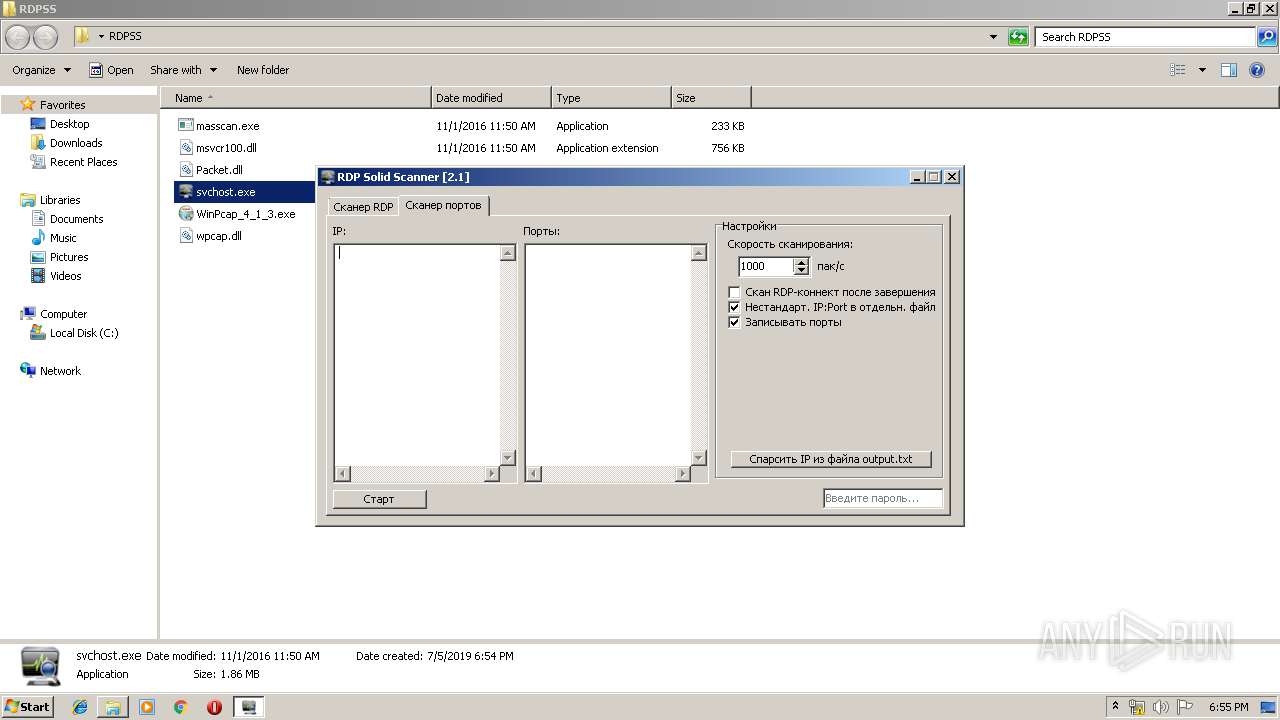Open Windows Media Player taskbar icon

coord(147,707)
